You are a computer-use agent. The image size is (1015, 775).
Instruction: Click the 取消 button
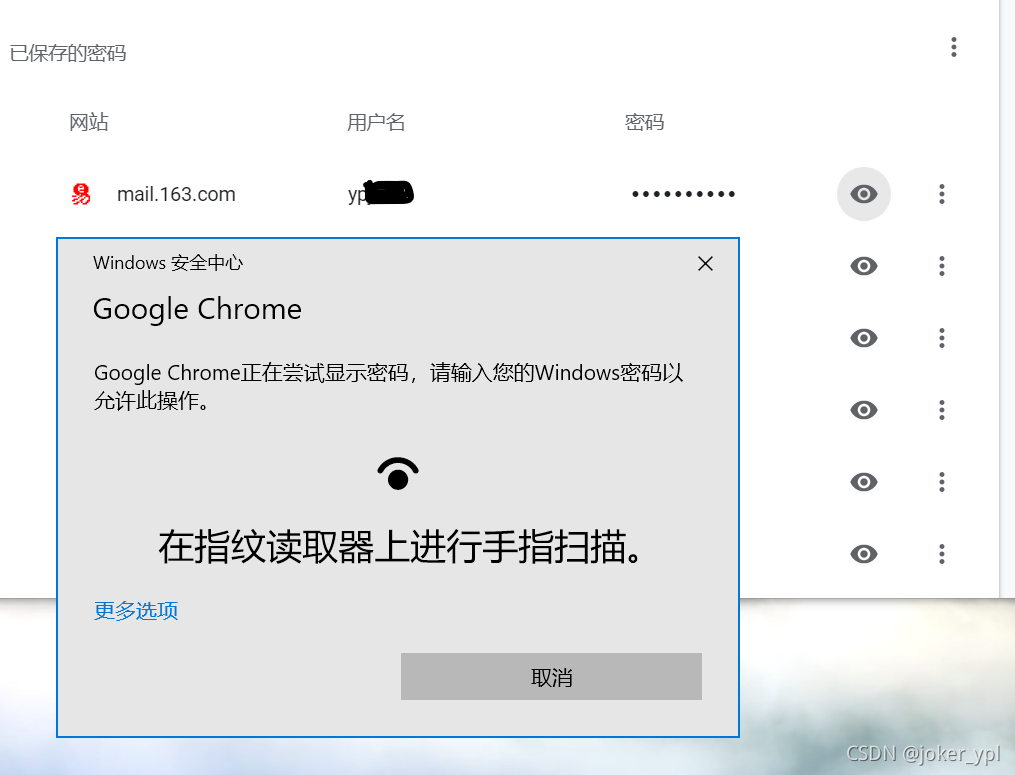point(551,676)
